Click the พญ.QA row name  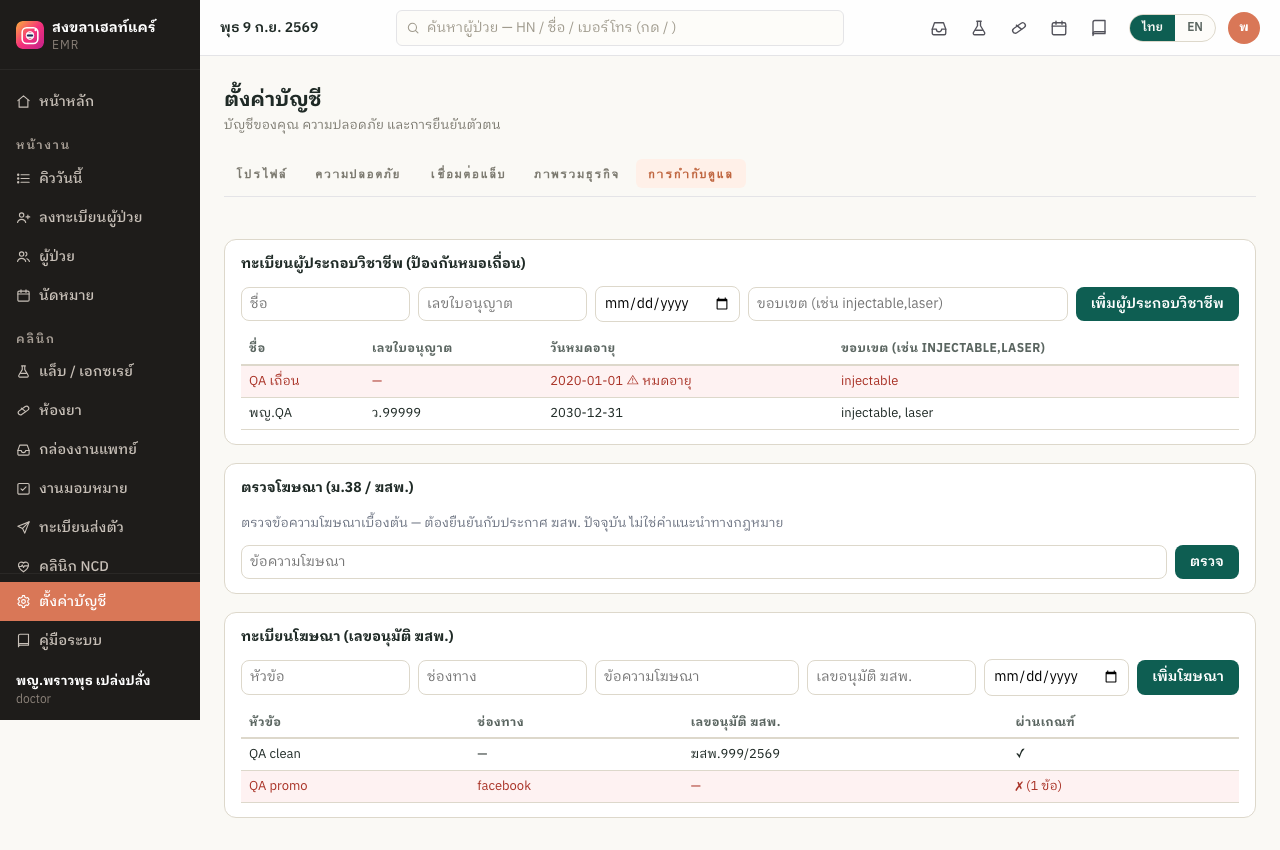[x=270, y=413]
